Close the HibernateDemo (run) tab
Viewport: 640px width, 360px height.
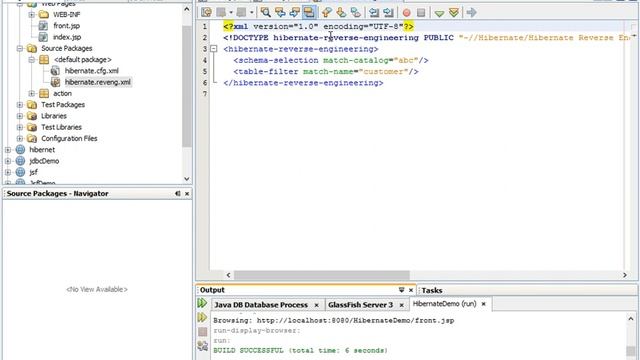pos(484,304)
